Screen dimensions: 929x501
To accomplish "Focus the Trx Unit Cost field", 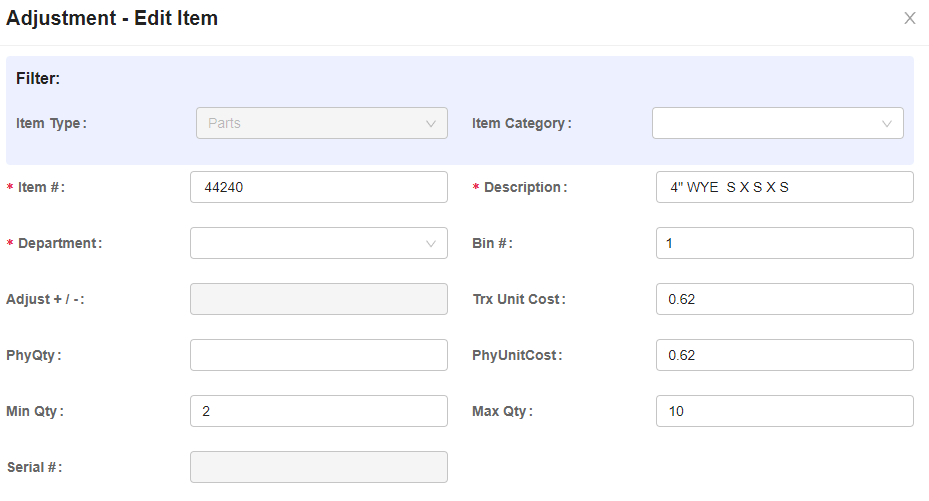I will pyautogui.click(x=784, y=299).
